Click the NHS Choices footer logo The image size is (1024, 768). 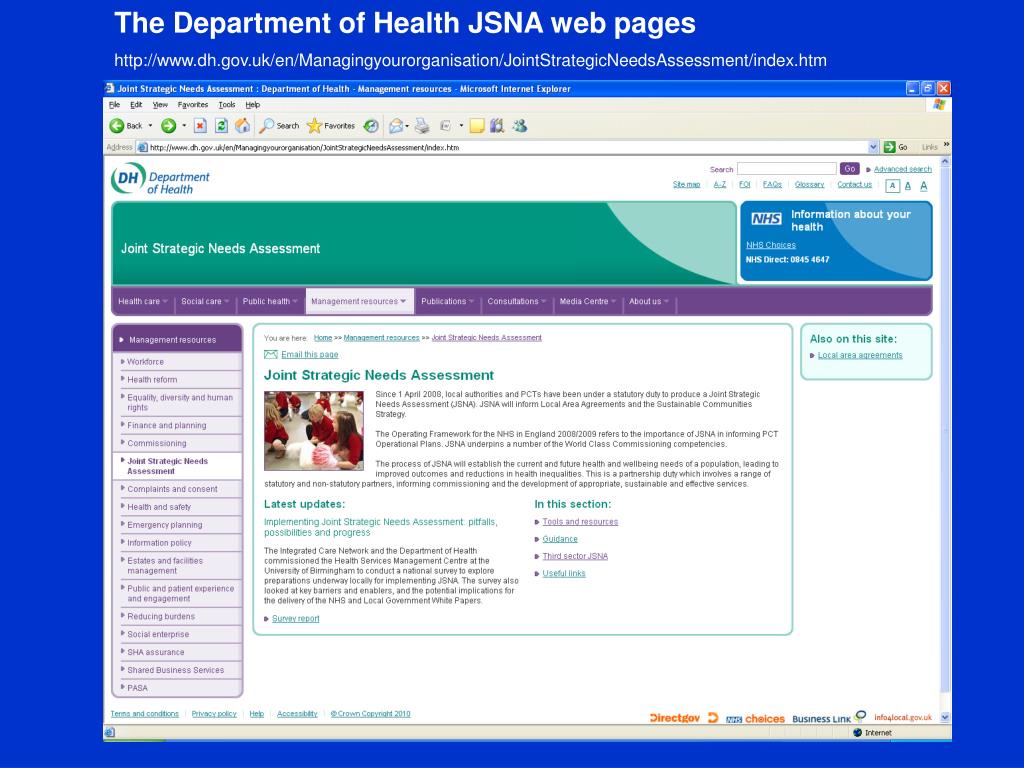click(755, 718)
